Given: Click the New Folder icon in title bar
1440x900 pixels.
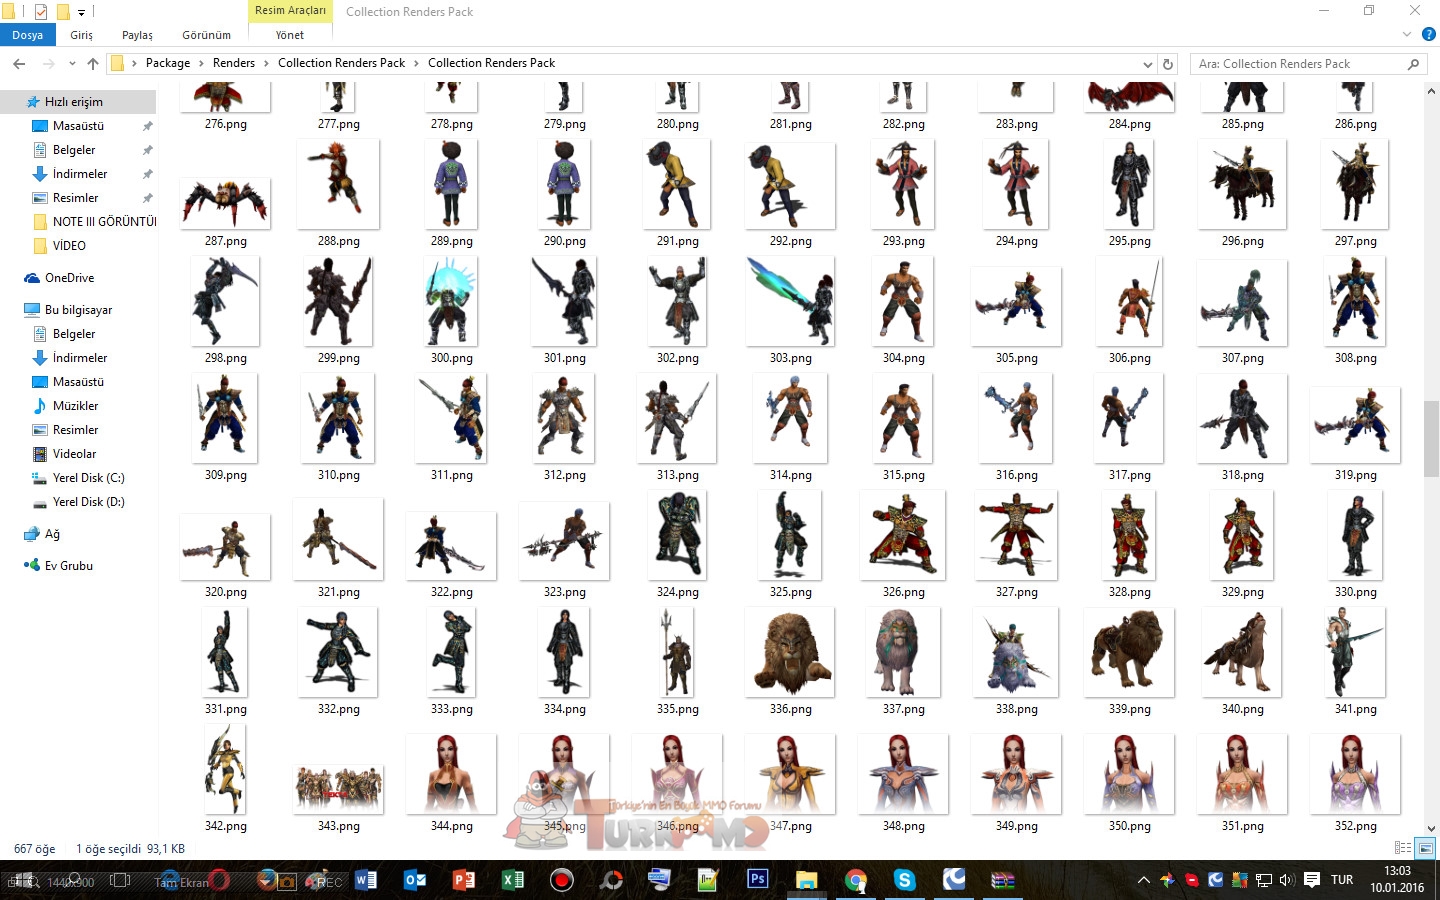Looking at the screenshot, I should [x=63, y=12].
